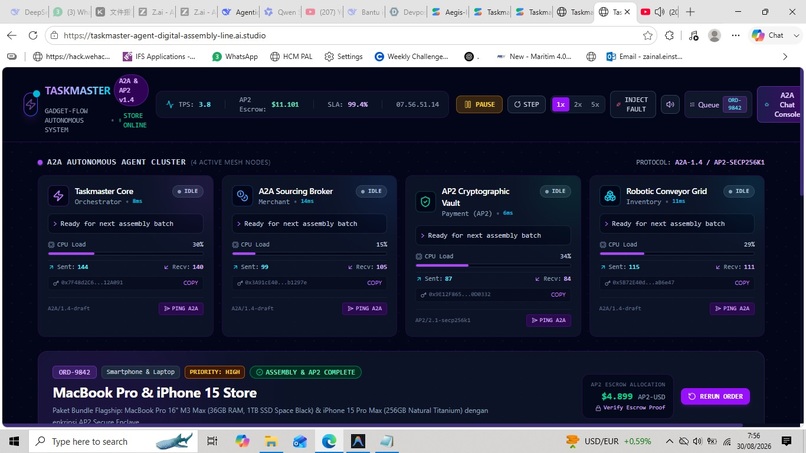Open the Copilot Chat button
The height and width of the screenshot is (453, 806).
770,35
